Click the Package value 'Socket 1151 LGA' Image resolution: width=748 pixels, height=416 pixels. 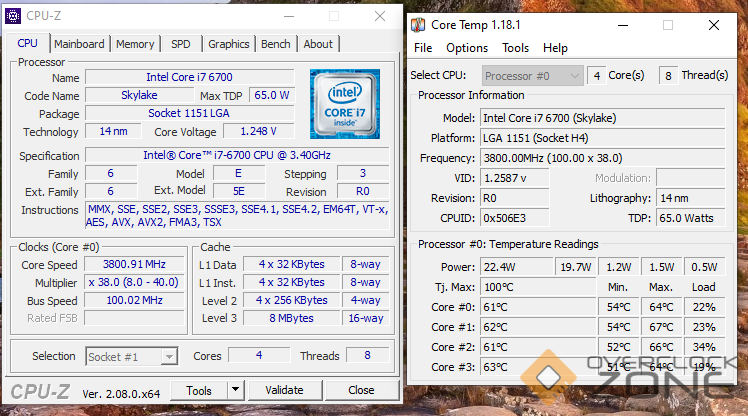(189, 114)
